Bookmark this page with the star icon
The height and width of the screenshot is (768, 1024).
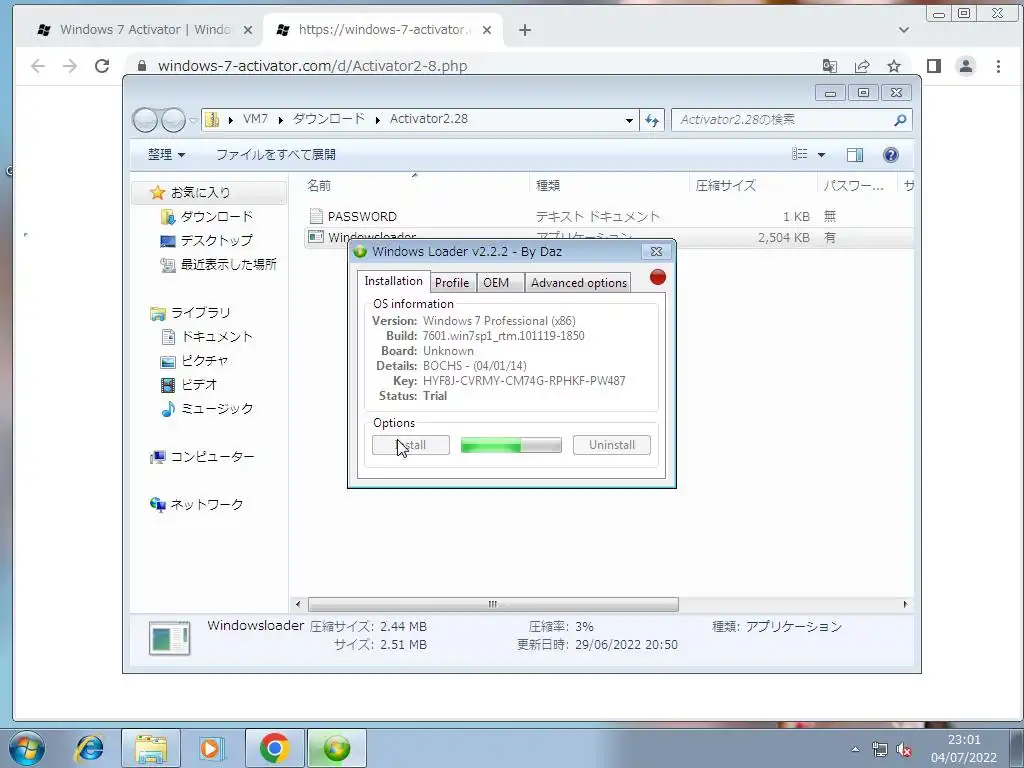tap(894, 66)
